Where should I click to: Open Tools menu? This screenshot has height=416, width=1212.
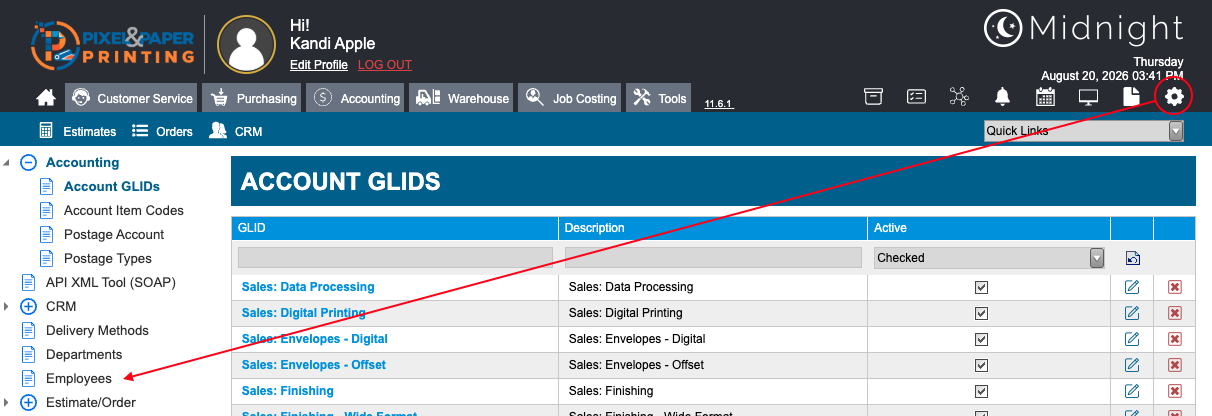660,98
